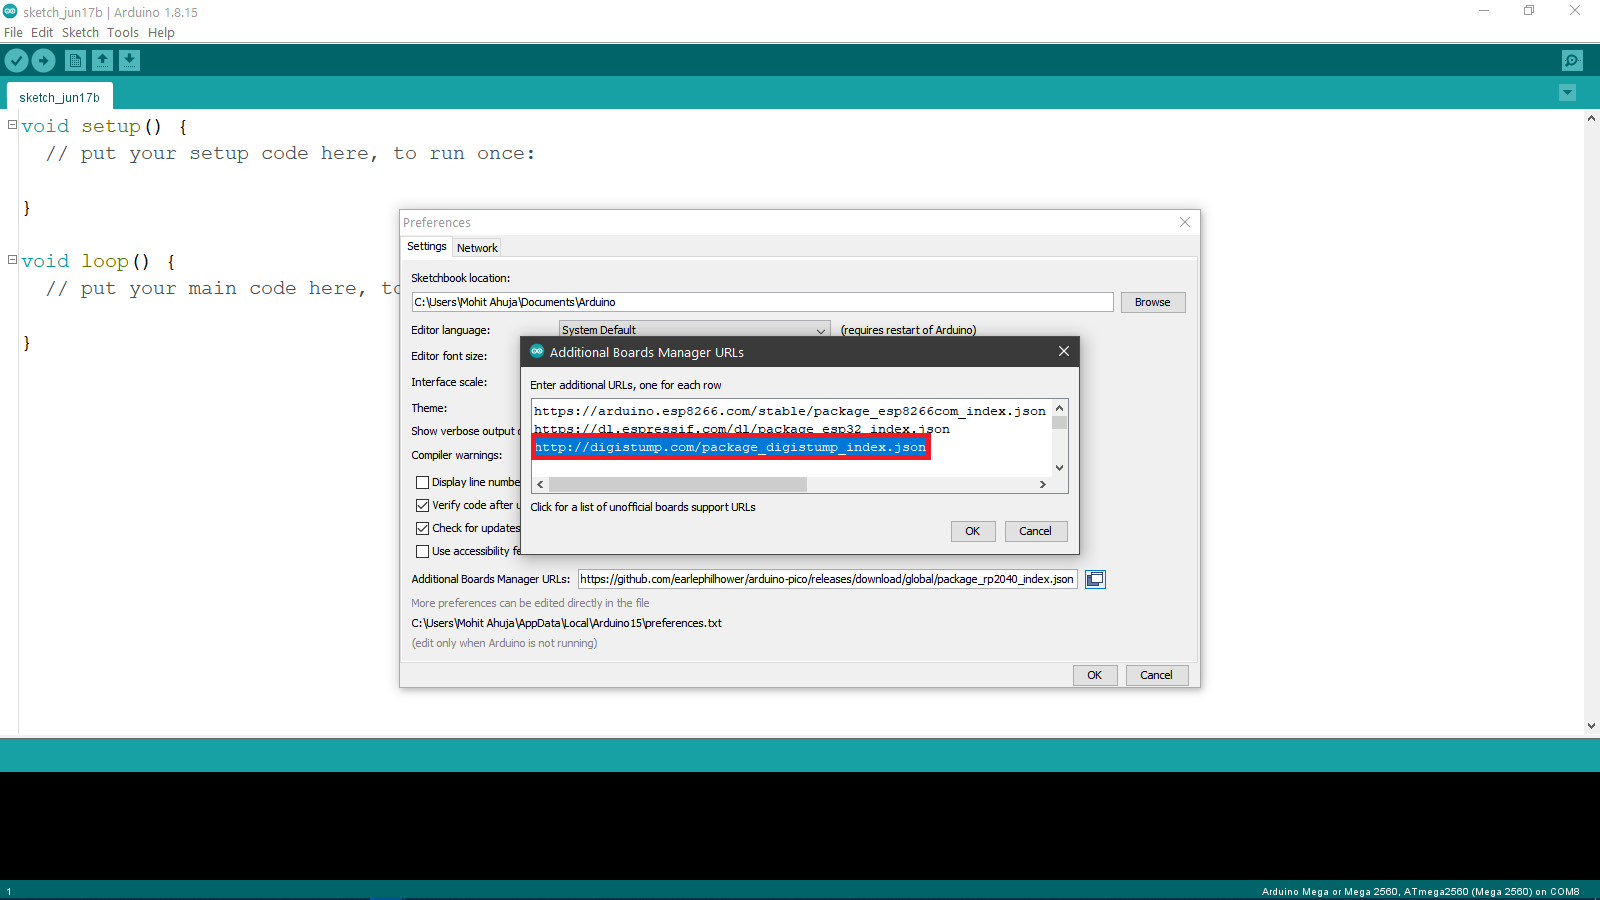Switch to the Network tab in Preferences
The image size is (1600, 900).
coord(477,248)
